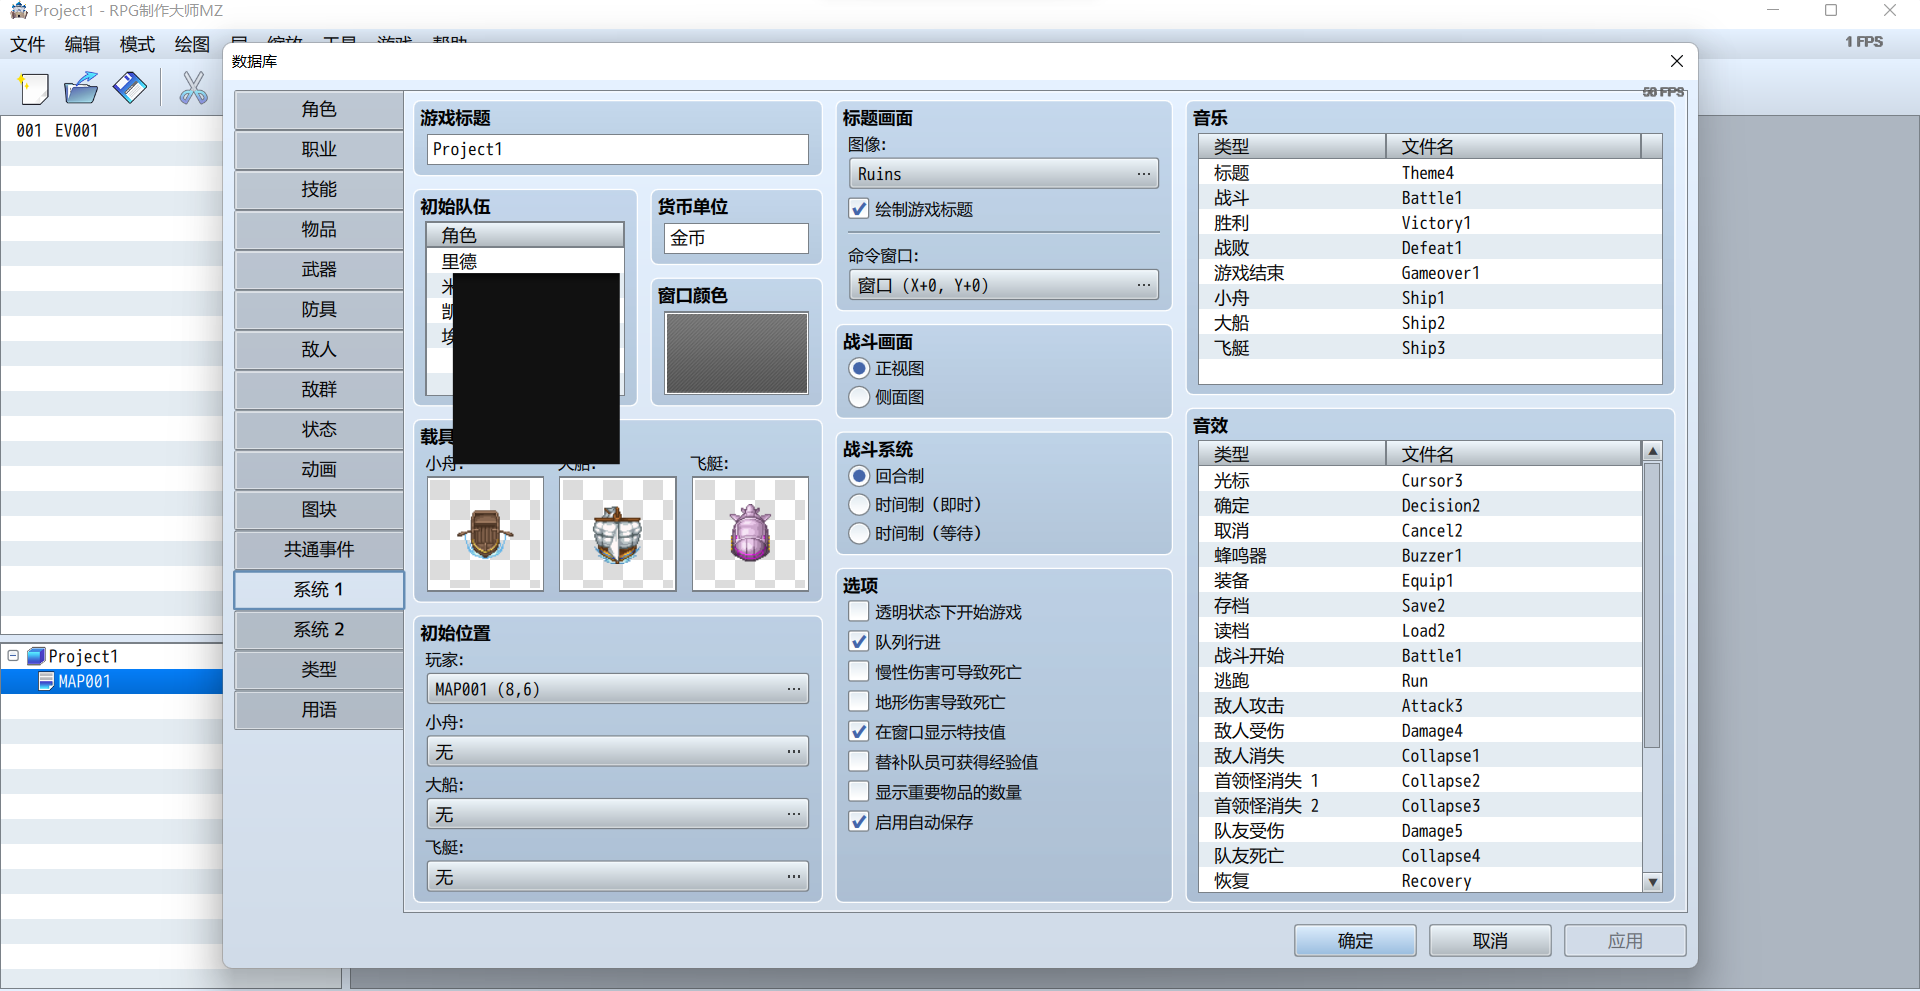
Task: Open the 小舟 start position selector
Action: click(618, 752)
